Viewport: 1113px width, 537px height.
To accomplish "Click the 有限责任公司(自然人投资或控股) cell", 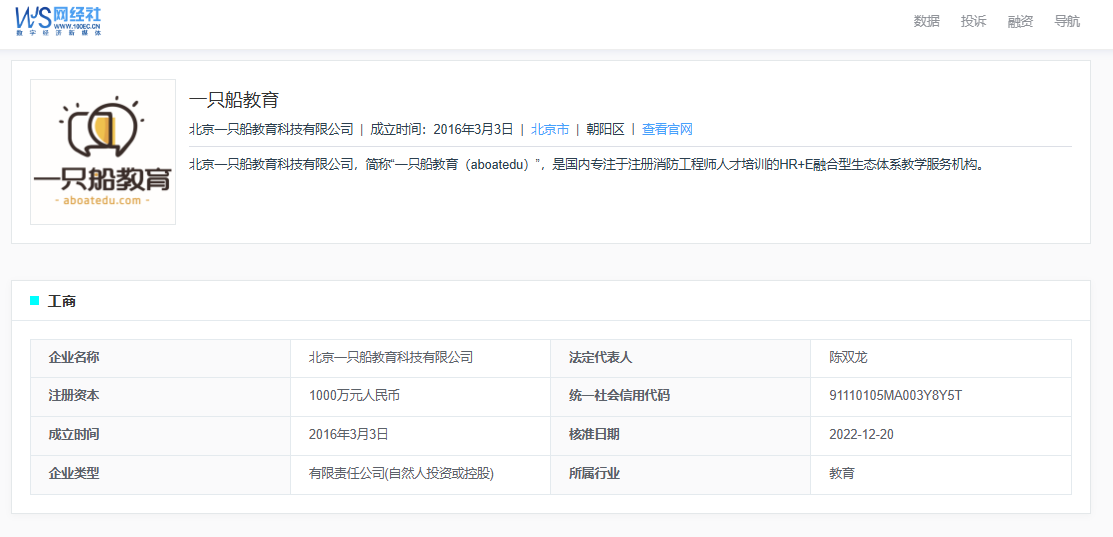I will coord(420,475).
